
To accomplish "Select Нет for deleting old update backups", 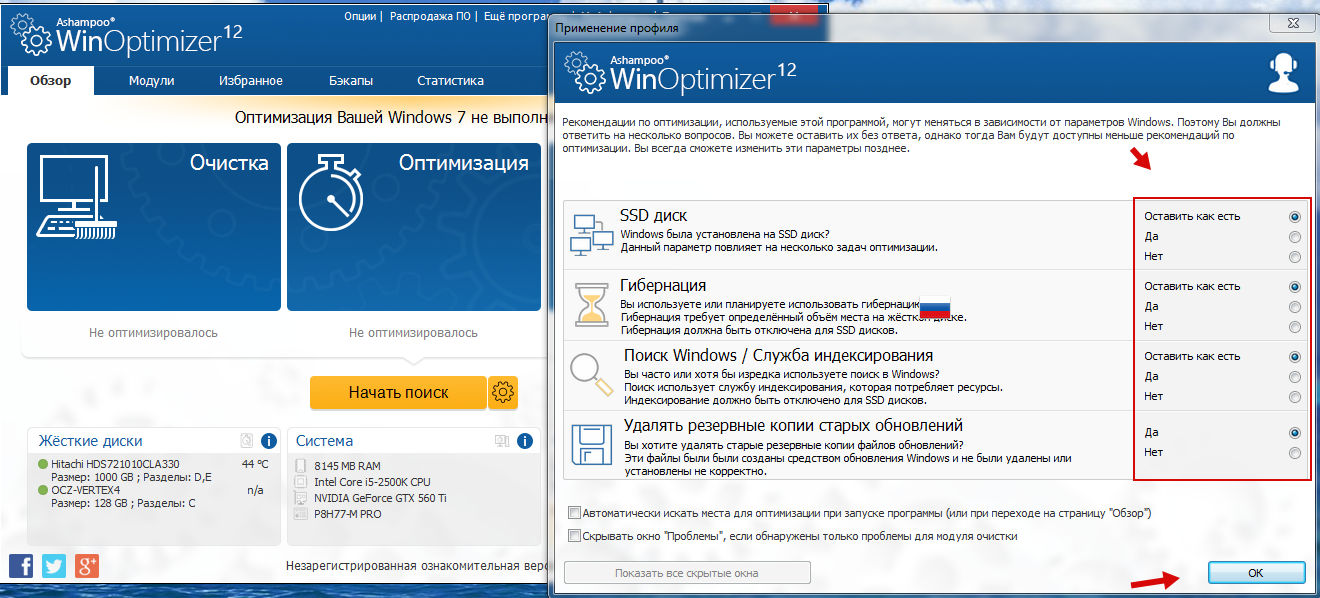I will (x=1295, y=453).
